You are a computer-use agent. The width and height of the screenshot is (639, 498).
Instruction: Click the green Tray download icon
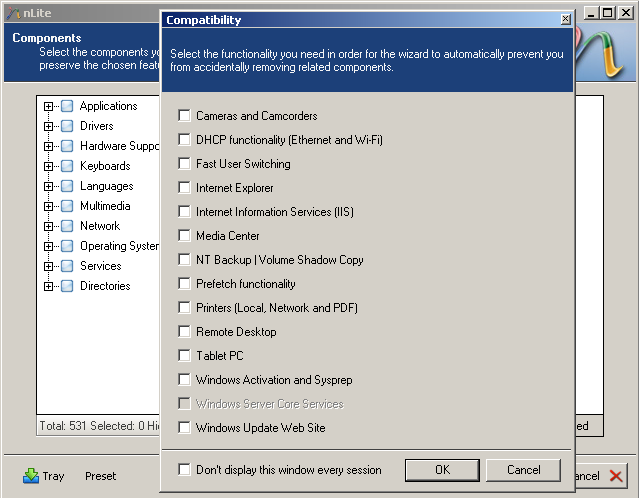[30, 476]
